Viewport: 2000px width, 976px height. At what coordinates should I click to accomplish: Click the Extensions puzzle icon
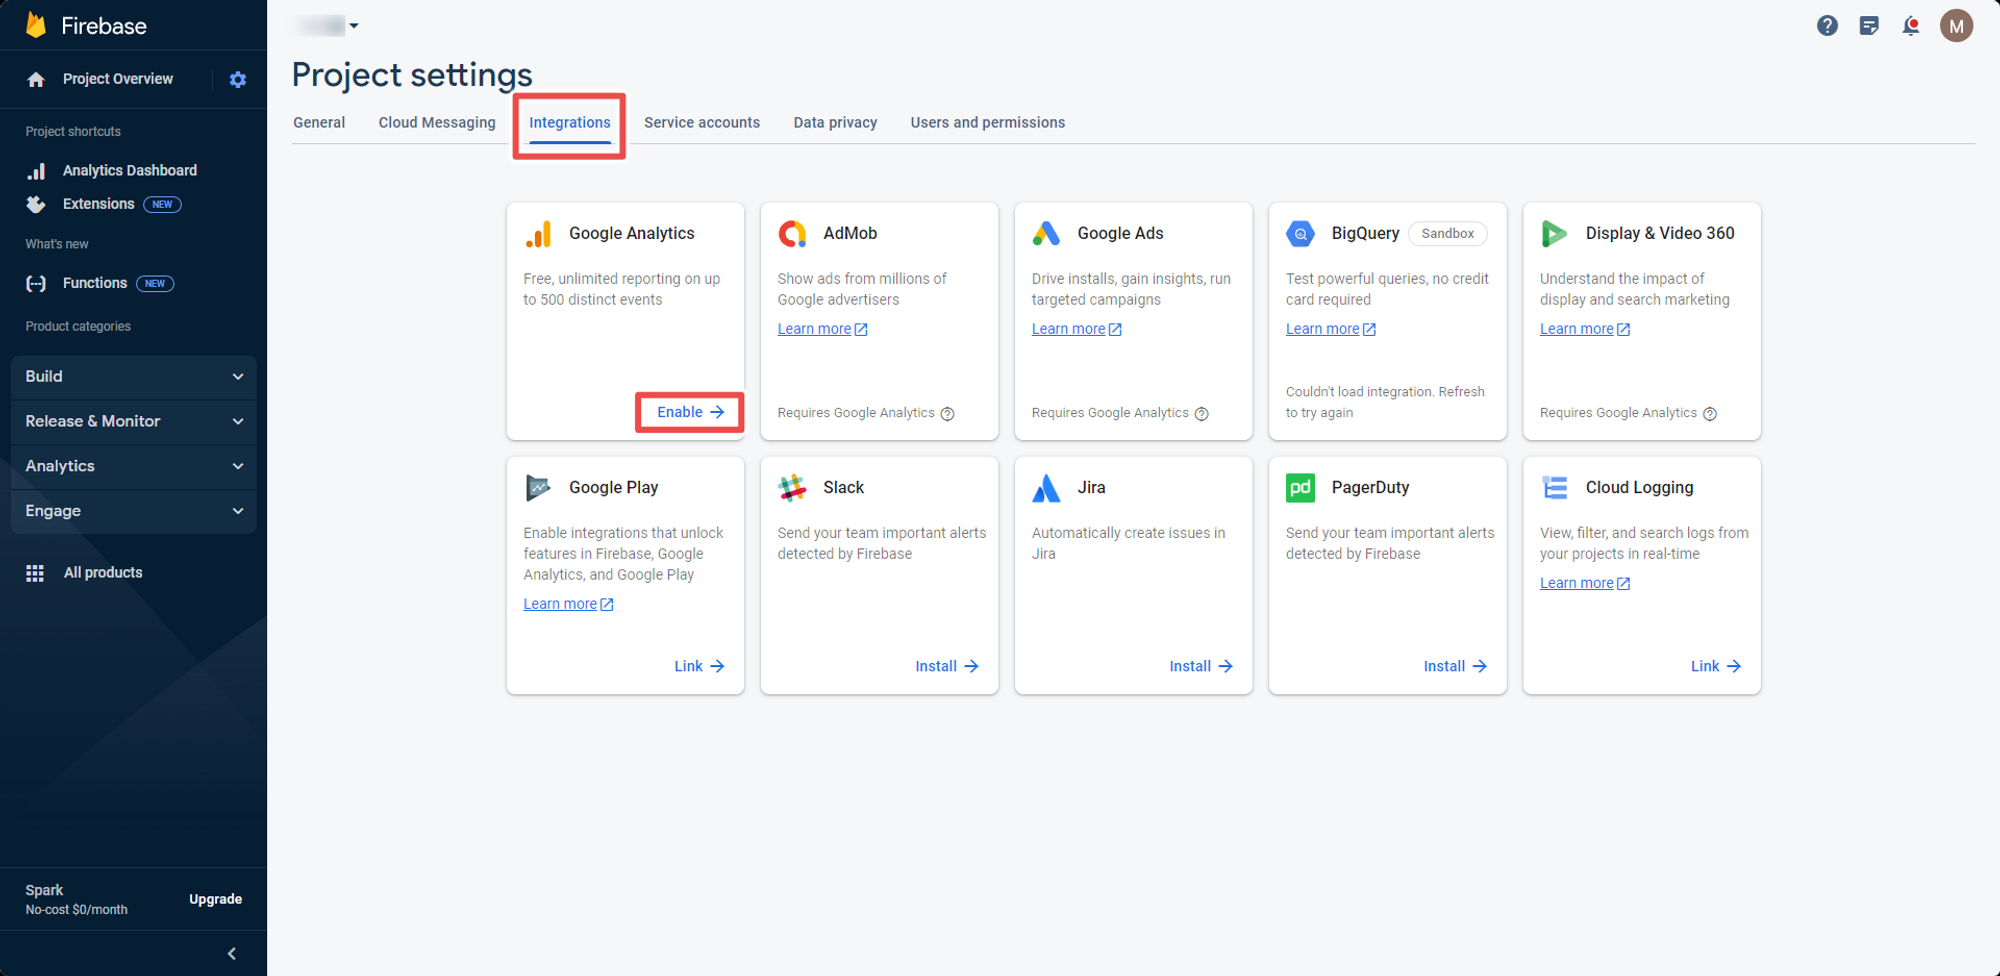(36, 204)
